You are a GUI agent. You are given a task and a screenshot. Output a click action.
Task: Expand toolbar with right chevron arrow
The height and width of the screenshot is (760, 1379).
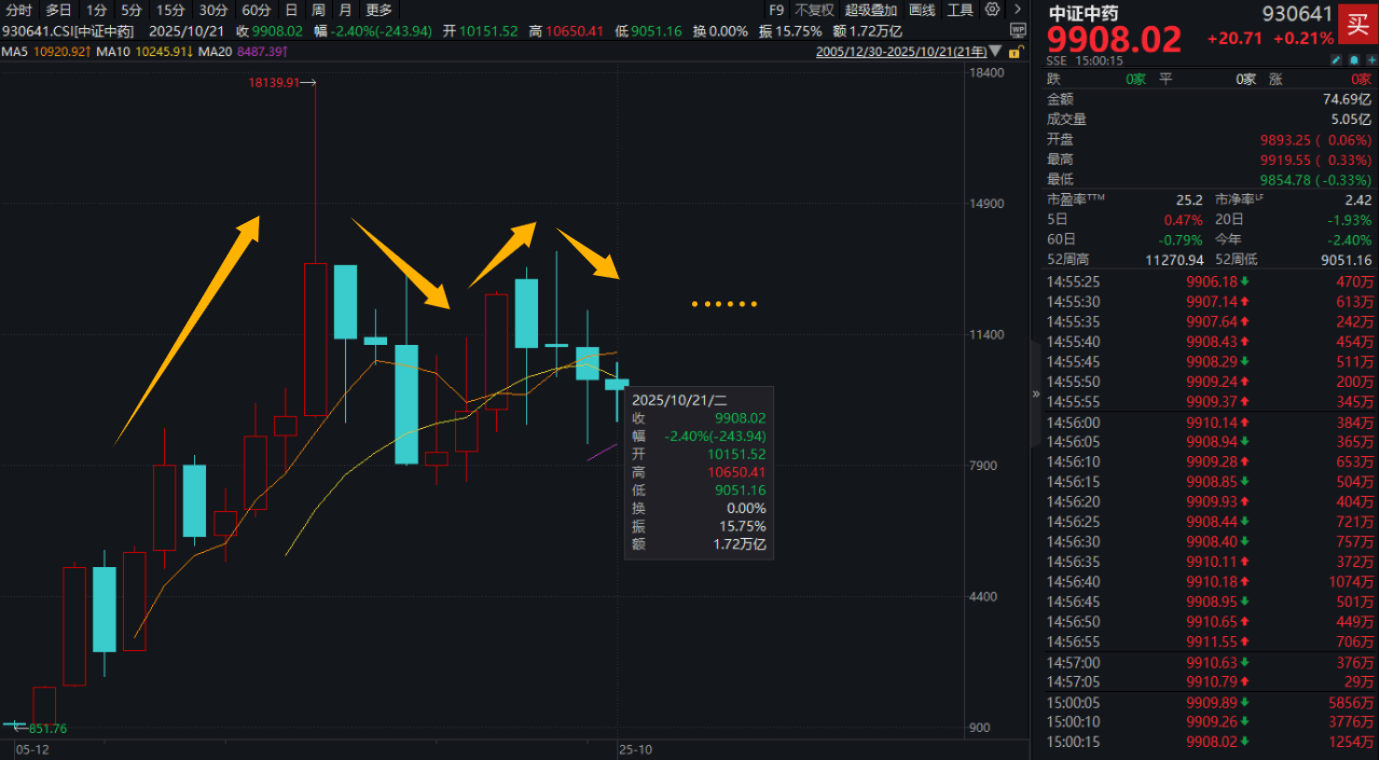coord(1016,10)
